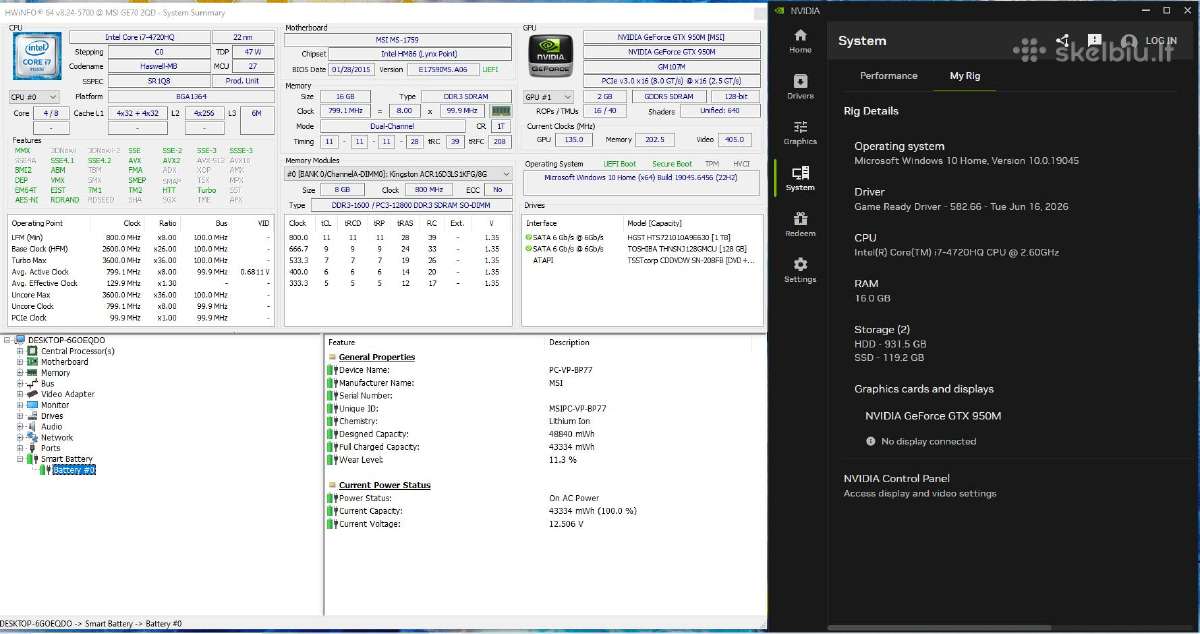
Task: Click LOG IN in NVIDIA app
Action: [1161, 42]
